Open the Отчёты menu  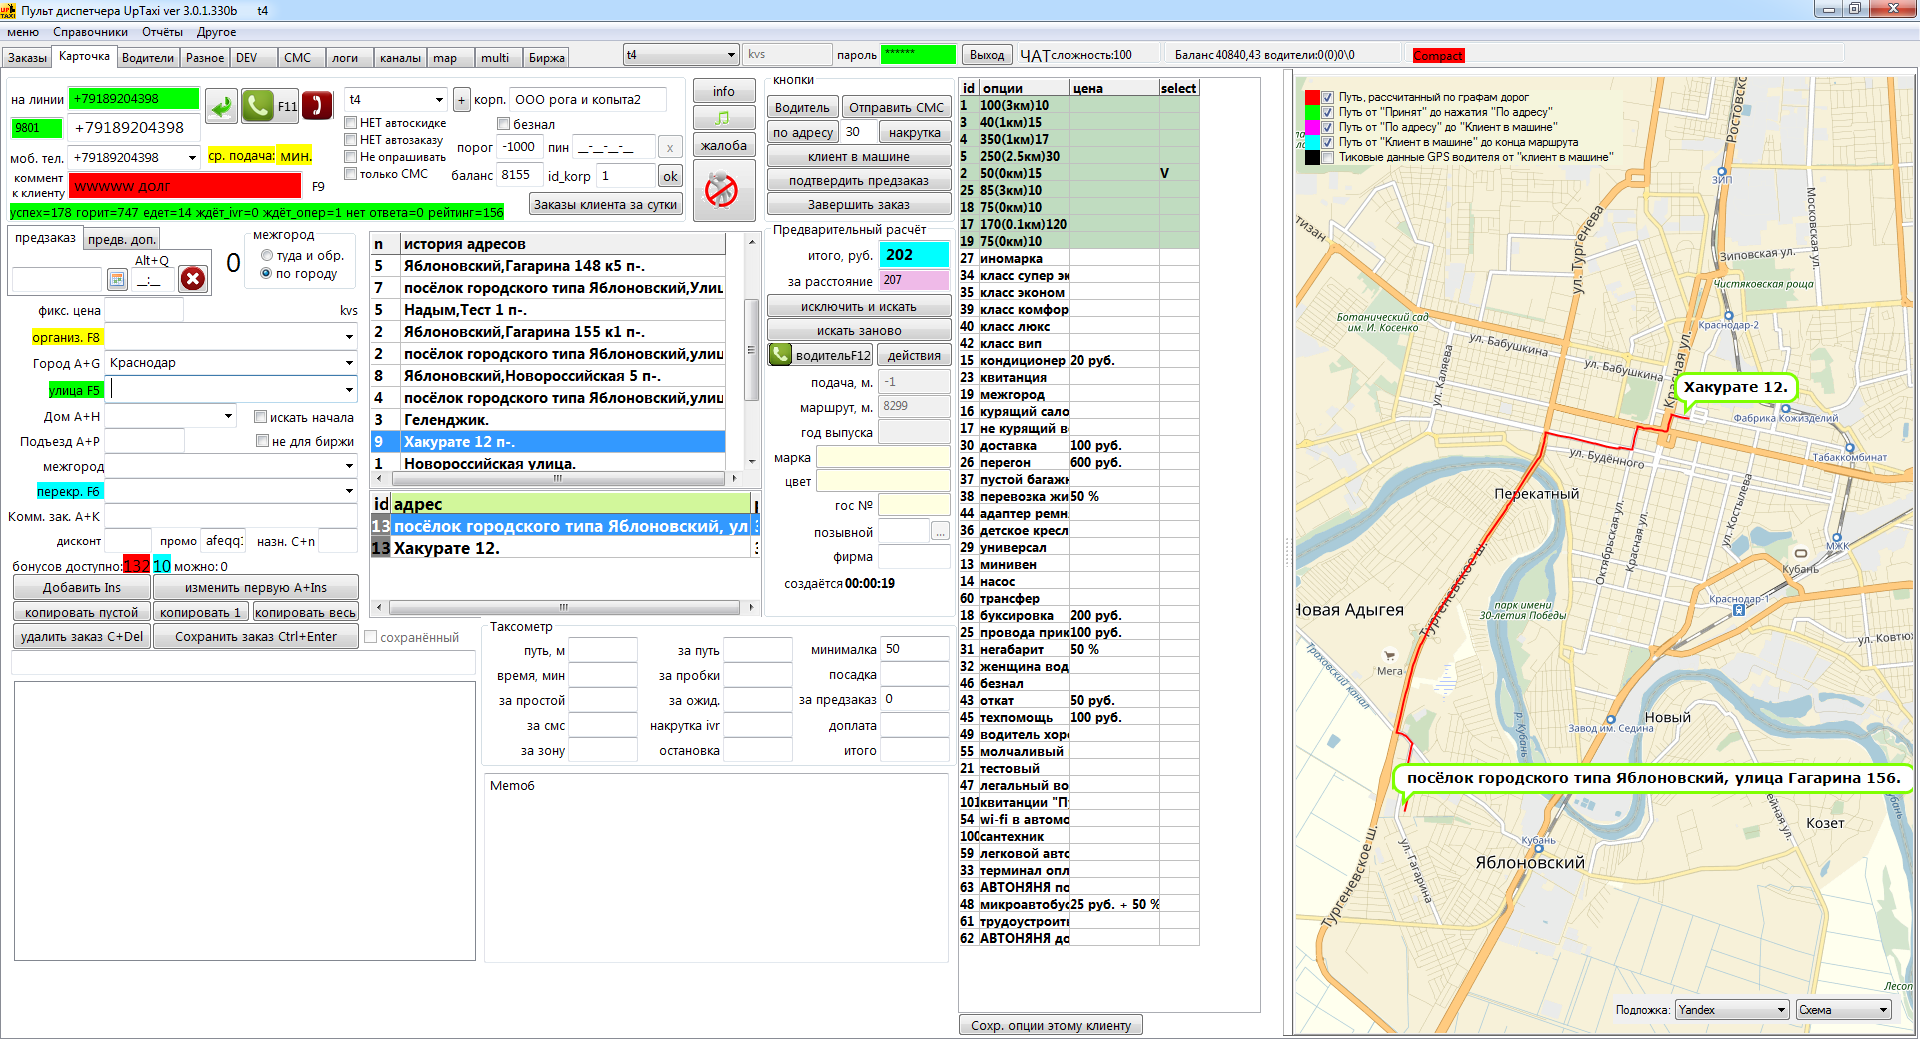[162, 32]
